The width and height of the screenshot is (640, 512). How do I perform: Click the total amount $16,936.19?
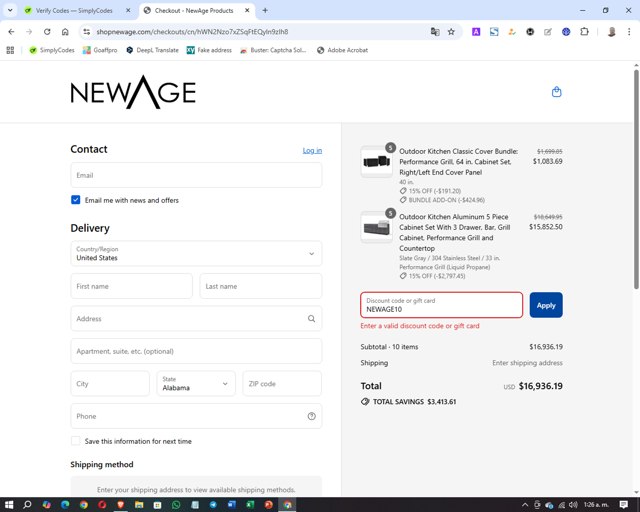coord(540,386)
